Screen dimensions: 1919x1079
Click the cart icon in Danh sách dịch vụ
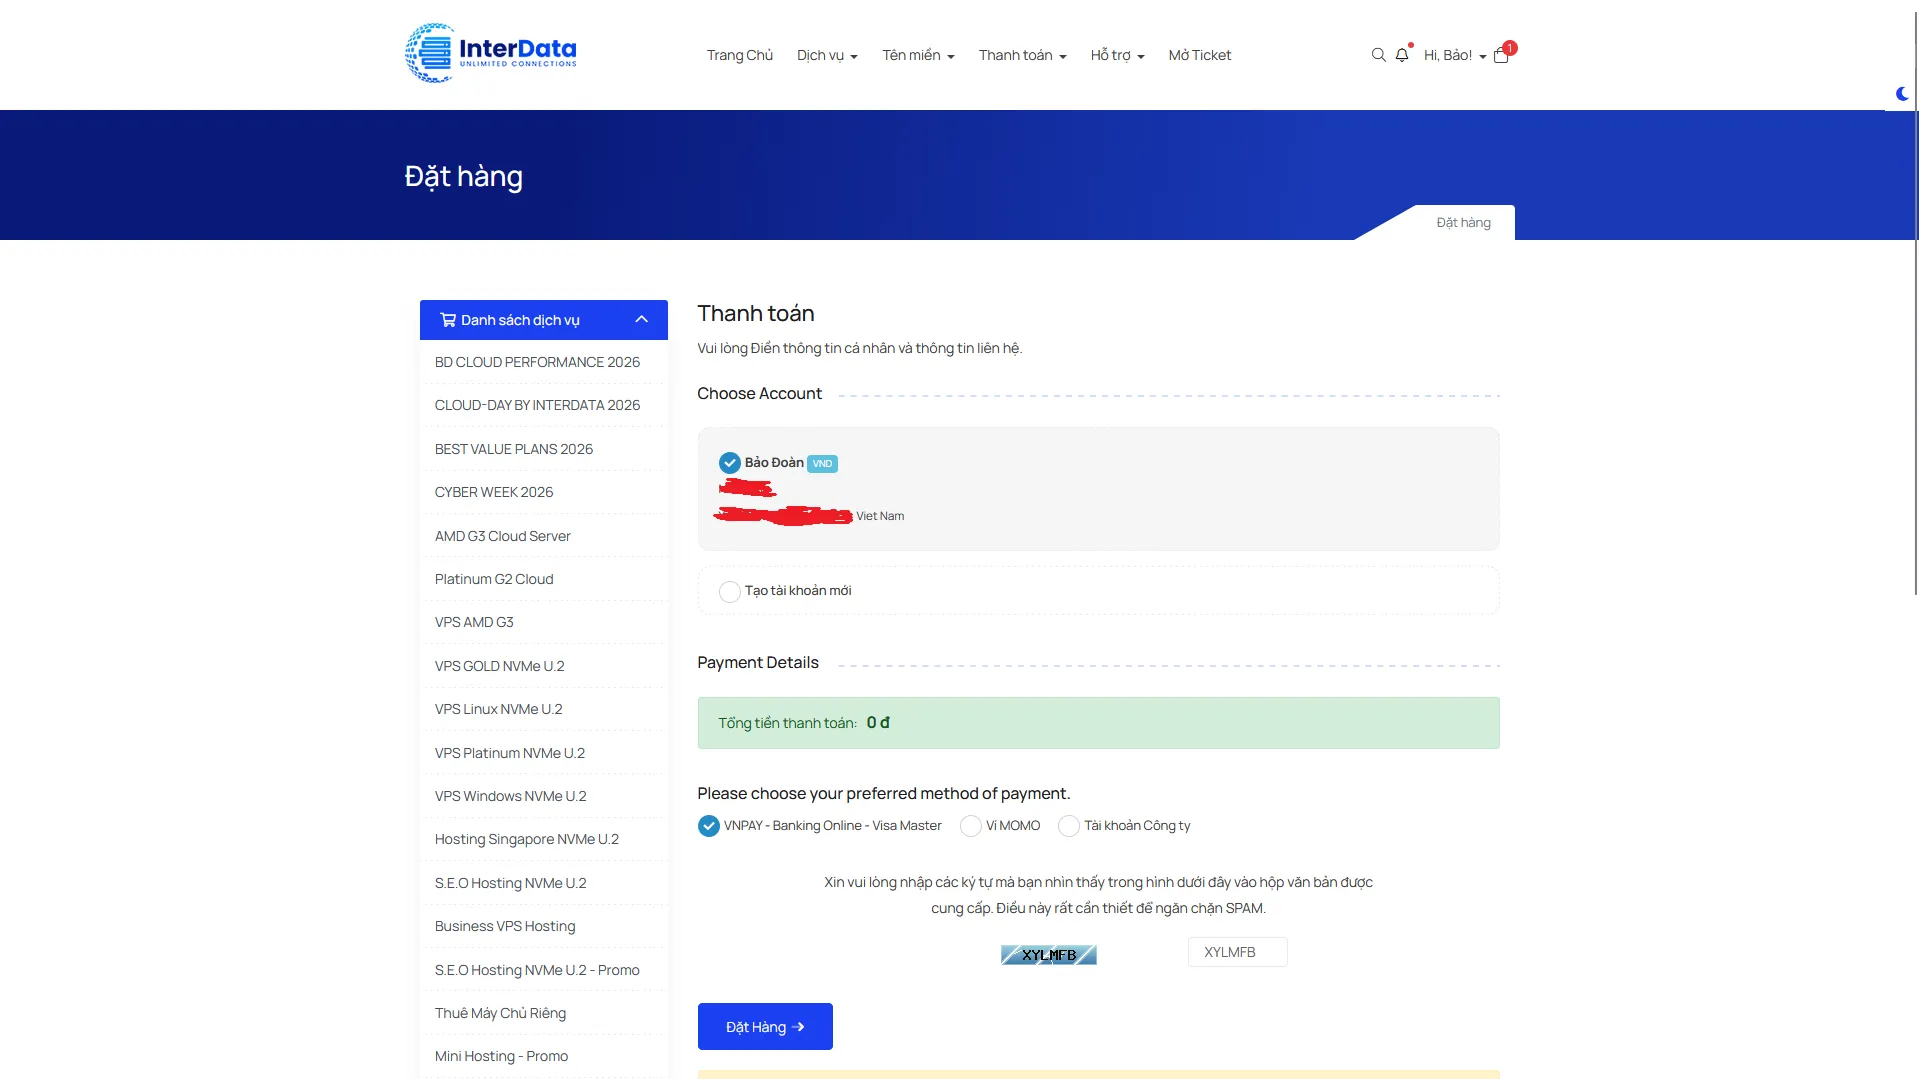(x=448, y=320)
